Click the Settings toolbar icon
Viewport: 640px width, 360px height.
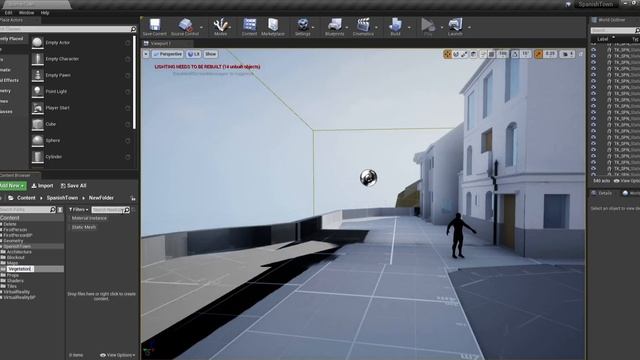(303, 25)
